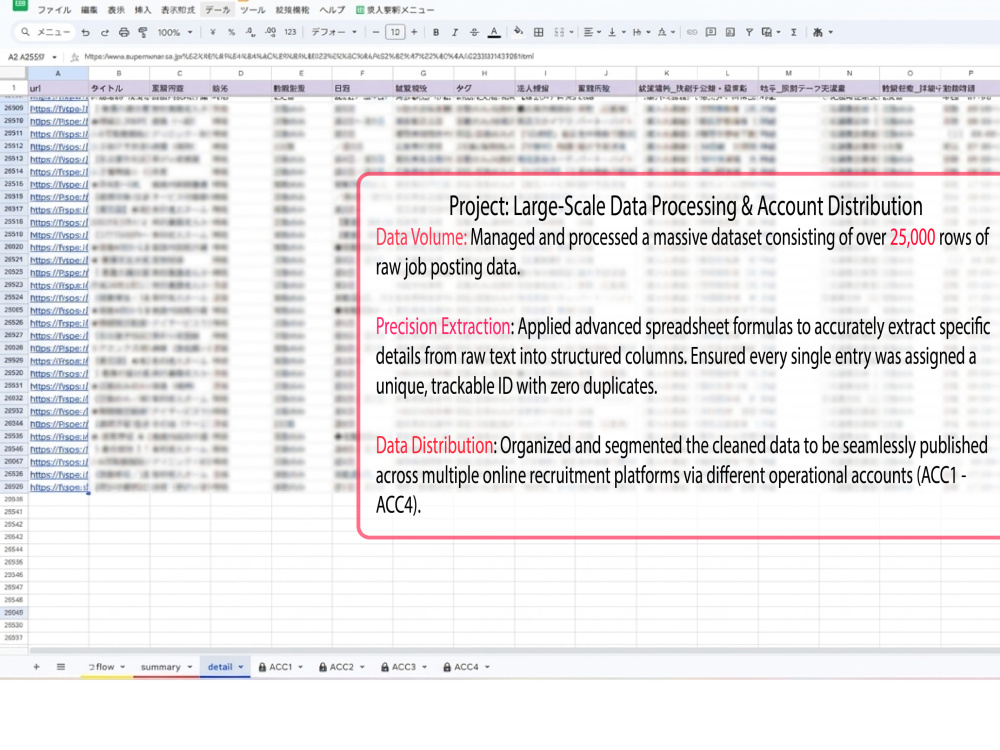Click the タイトル header cell
The width and height of the screenshot is (1000, 750).
[x=119, y=88]
